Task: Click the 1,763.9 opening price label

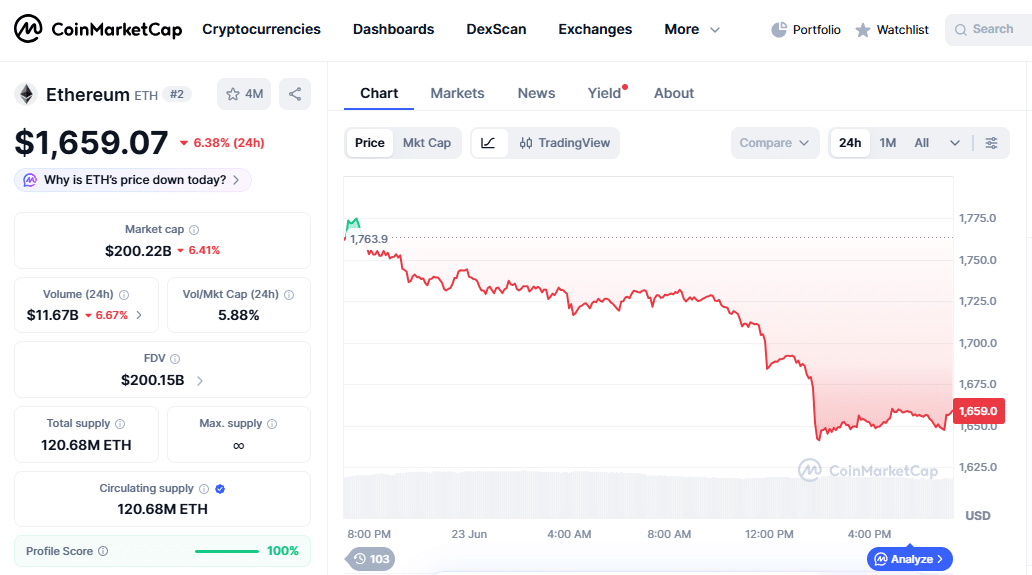Action: (369, 239)
